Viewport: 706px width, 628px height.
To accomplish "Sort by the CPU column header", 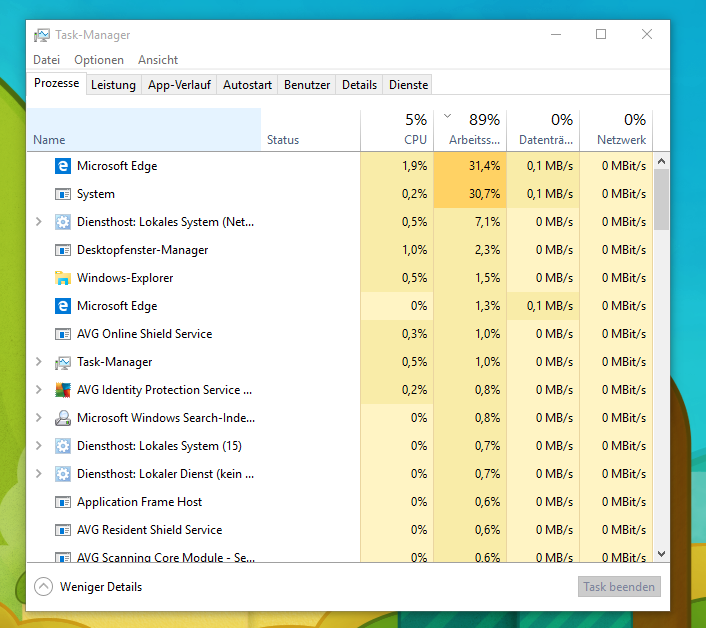I will (x=397, y=130).
